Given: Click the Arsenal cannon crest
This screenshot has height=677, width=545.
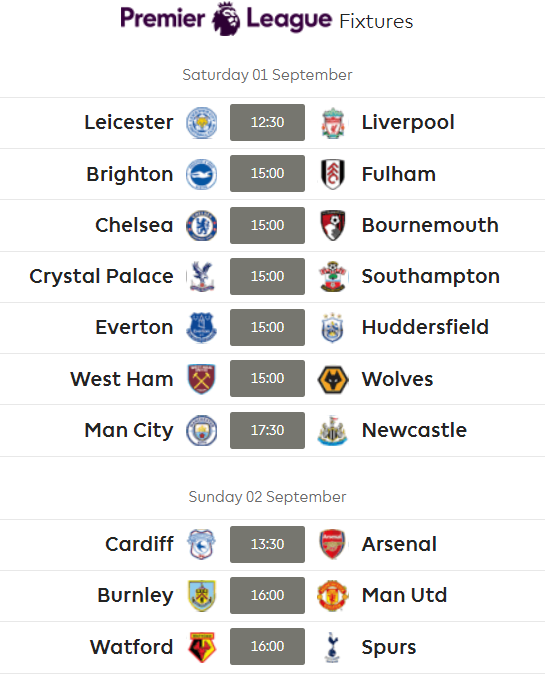Looking at the screenshot, I should click(x=333, y=544).
